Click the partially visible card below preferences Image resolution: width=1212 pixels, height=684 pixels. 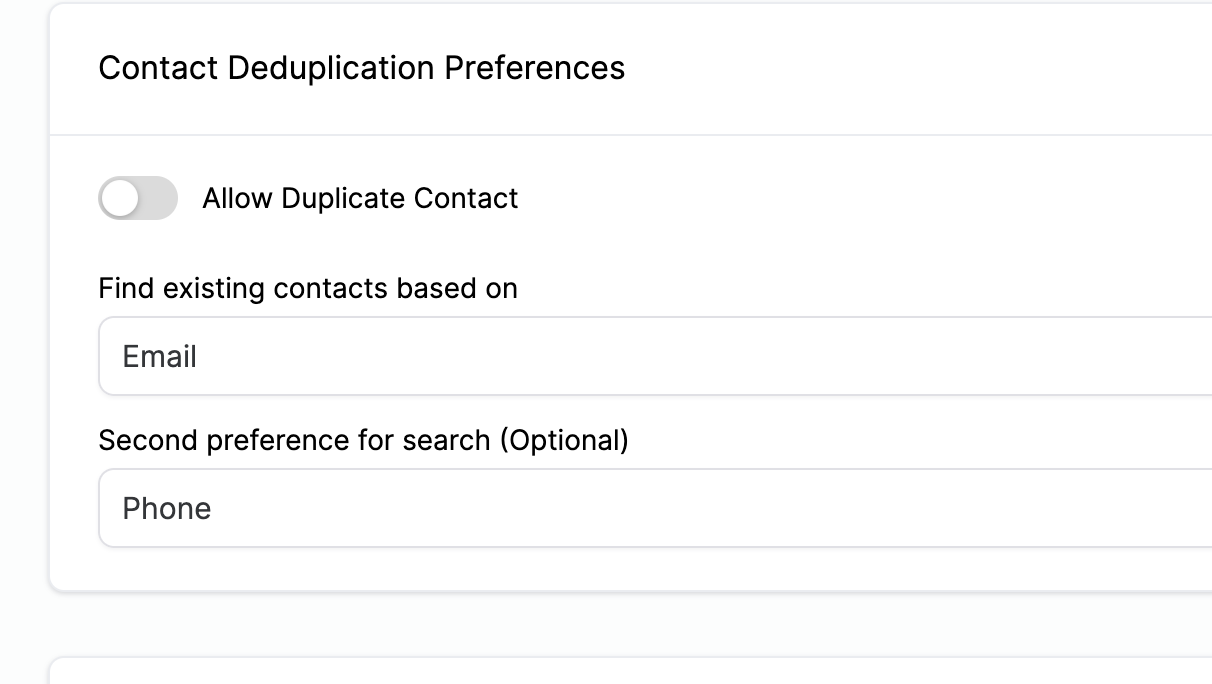point(630,671)
